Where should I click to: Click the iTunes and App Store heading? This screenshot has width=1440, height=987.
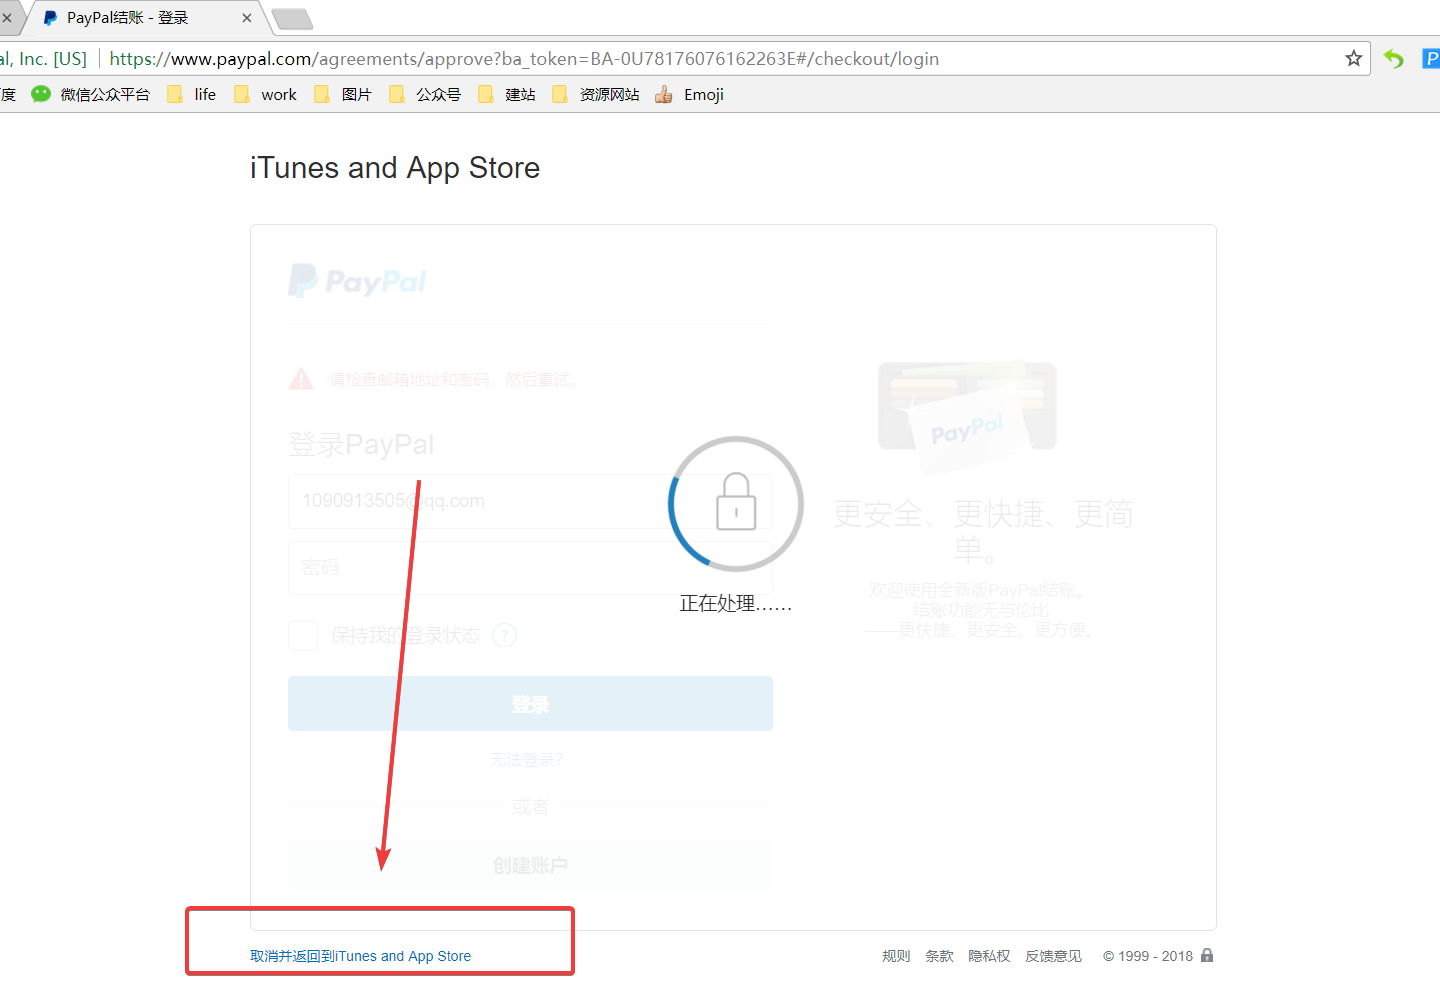tap(395, 168)
